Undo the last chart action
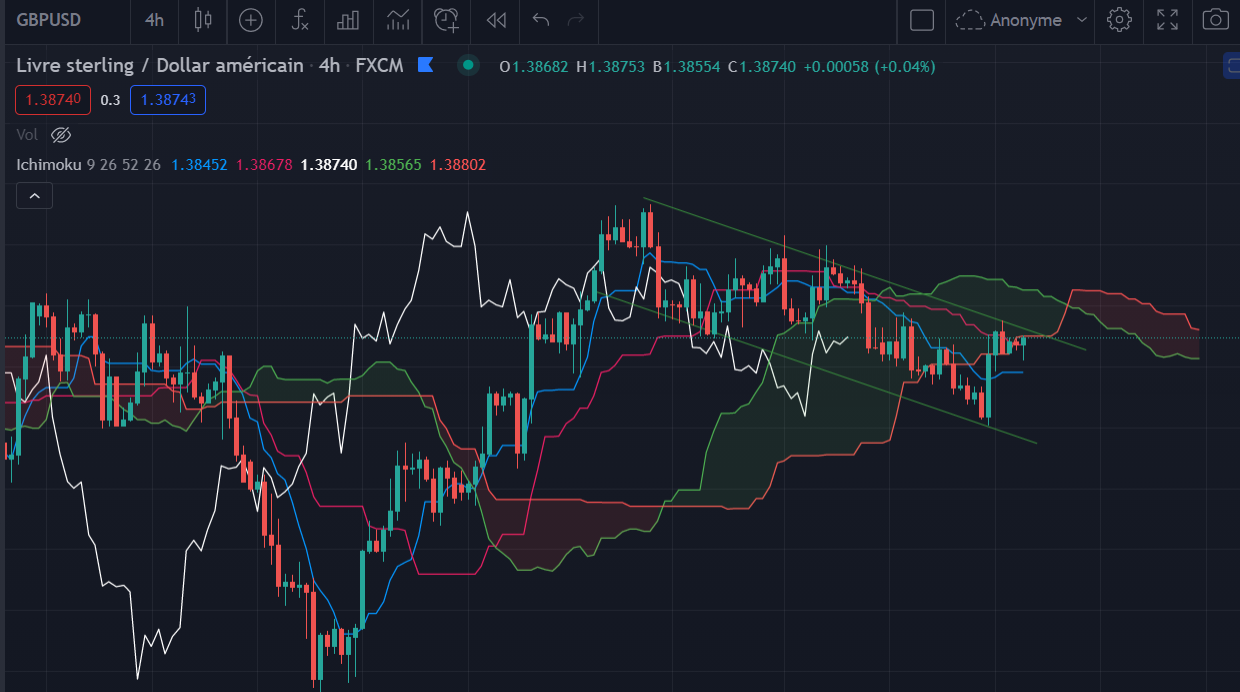The width and height of the screenshot is (1240, 692). coord(541,20)
